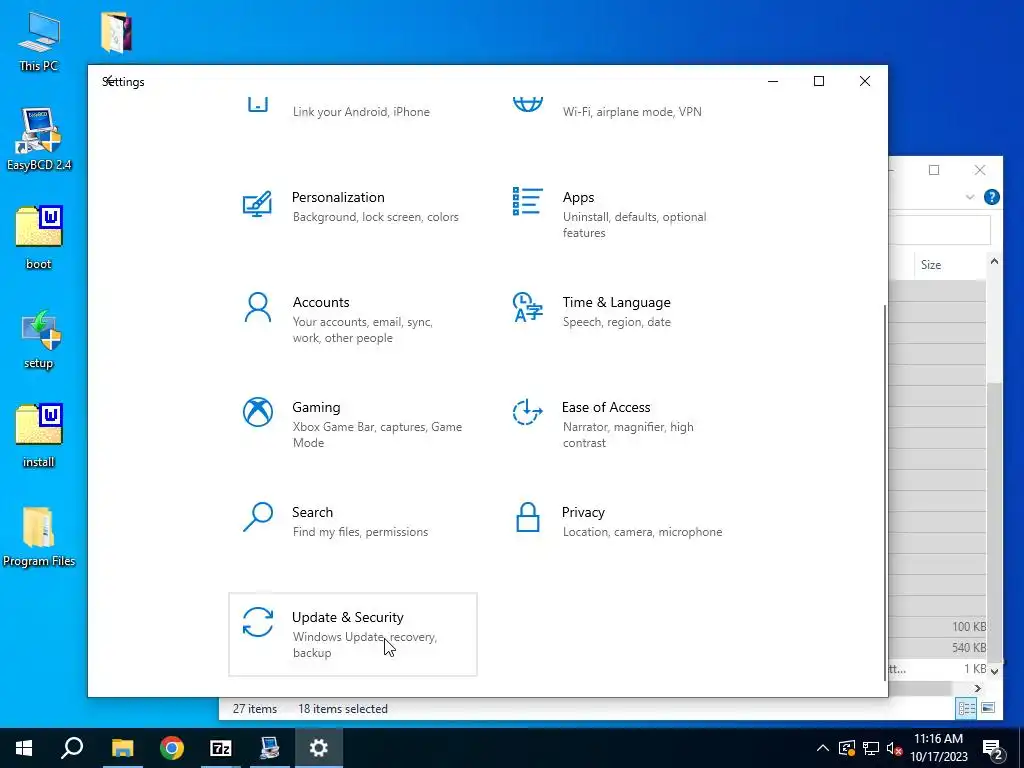Image resolution: width=1024 pixels, height=768 pixels.
Task: Click Settings window vertical scrollbar
Action: click(886, 493)
